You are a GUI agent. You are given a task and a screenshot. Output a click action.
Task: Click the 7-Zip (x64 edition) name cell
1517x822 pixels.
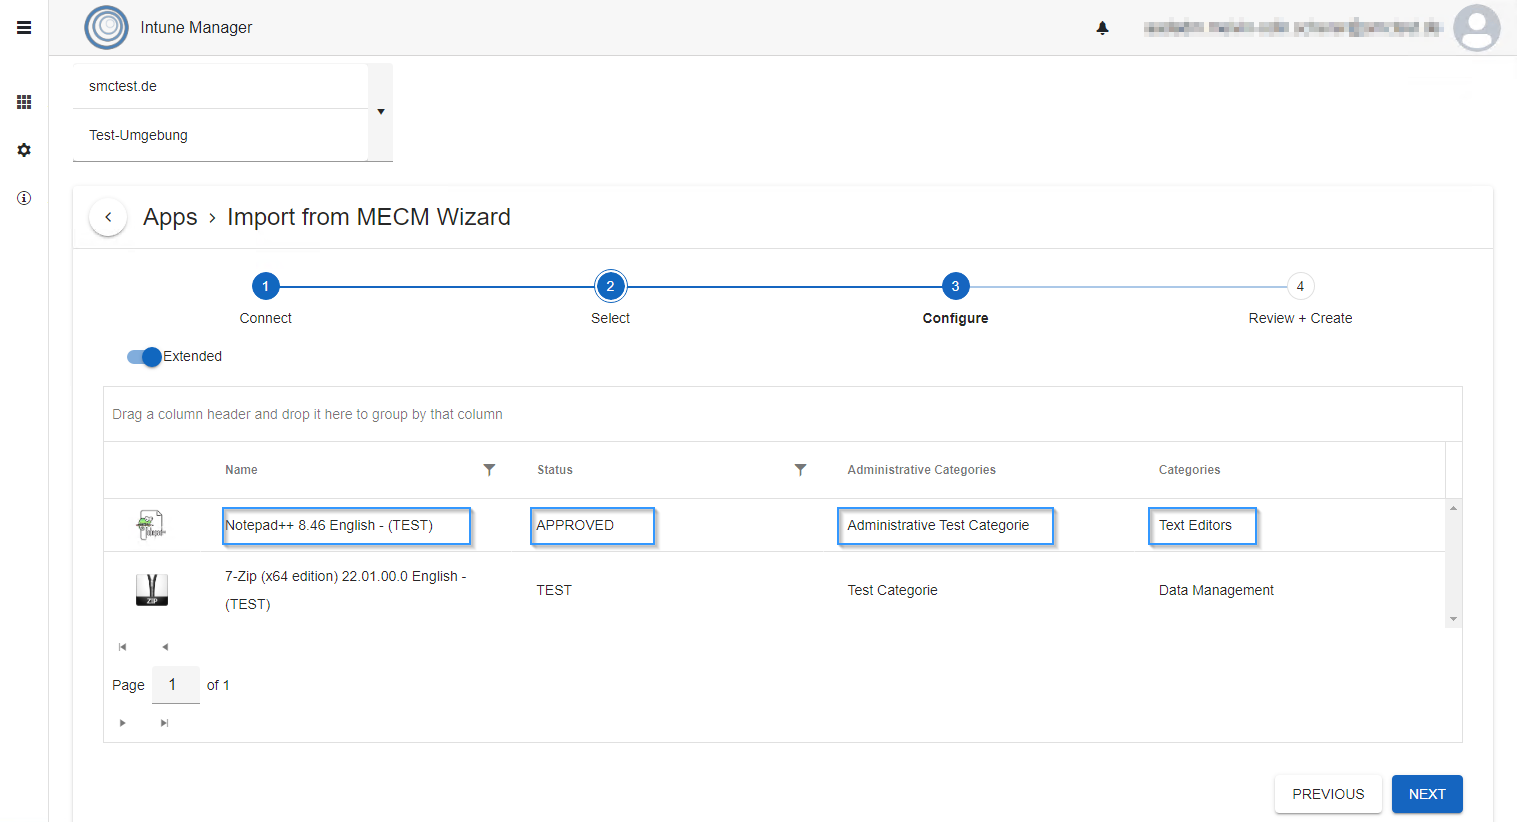coord(345,590)
